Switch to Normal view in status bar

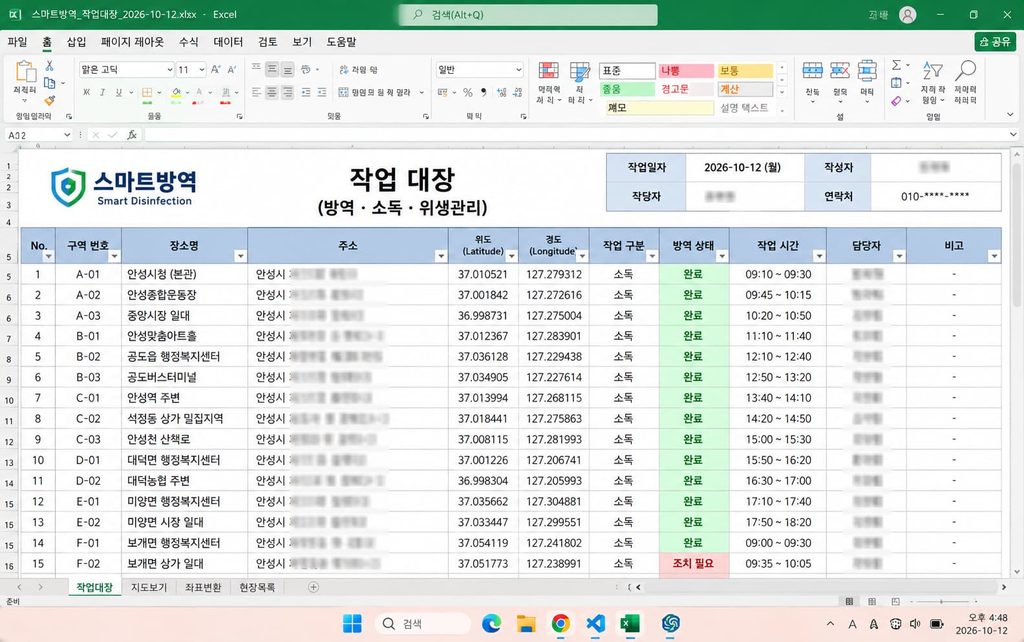click(x=849, y=601)
